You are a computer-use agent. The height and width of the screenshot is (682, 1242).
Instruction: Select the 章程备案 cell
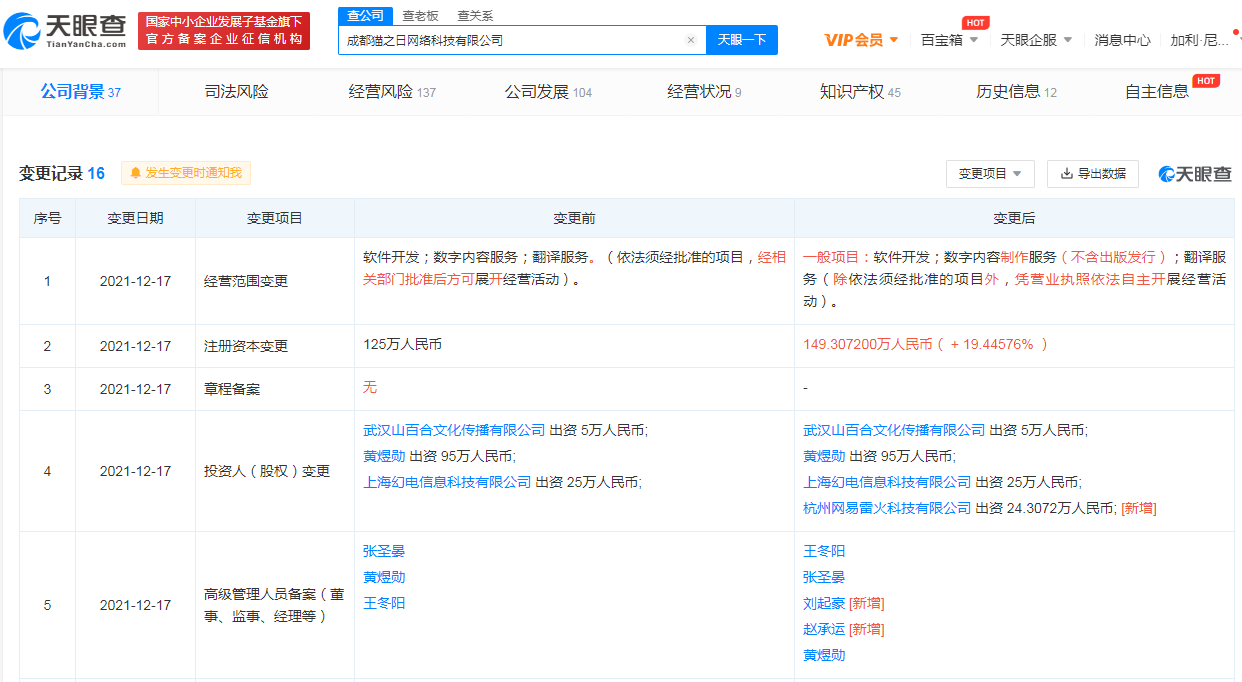(x=275, y=389)
